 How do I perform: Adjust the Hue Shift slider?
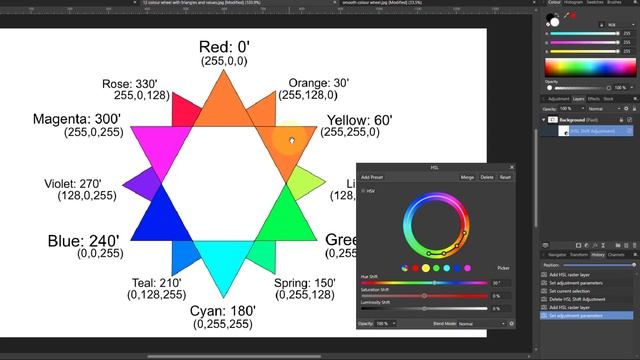pyautogui.click(x=424, y=283)
